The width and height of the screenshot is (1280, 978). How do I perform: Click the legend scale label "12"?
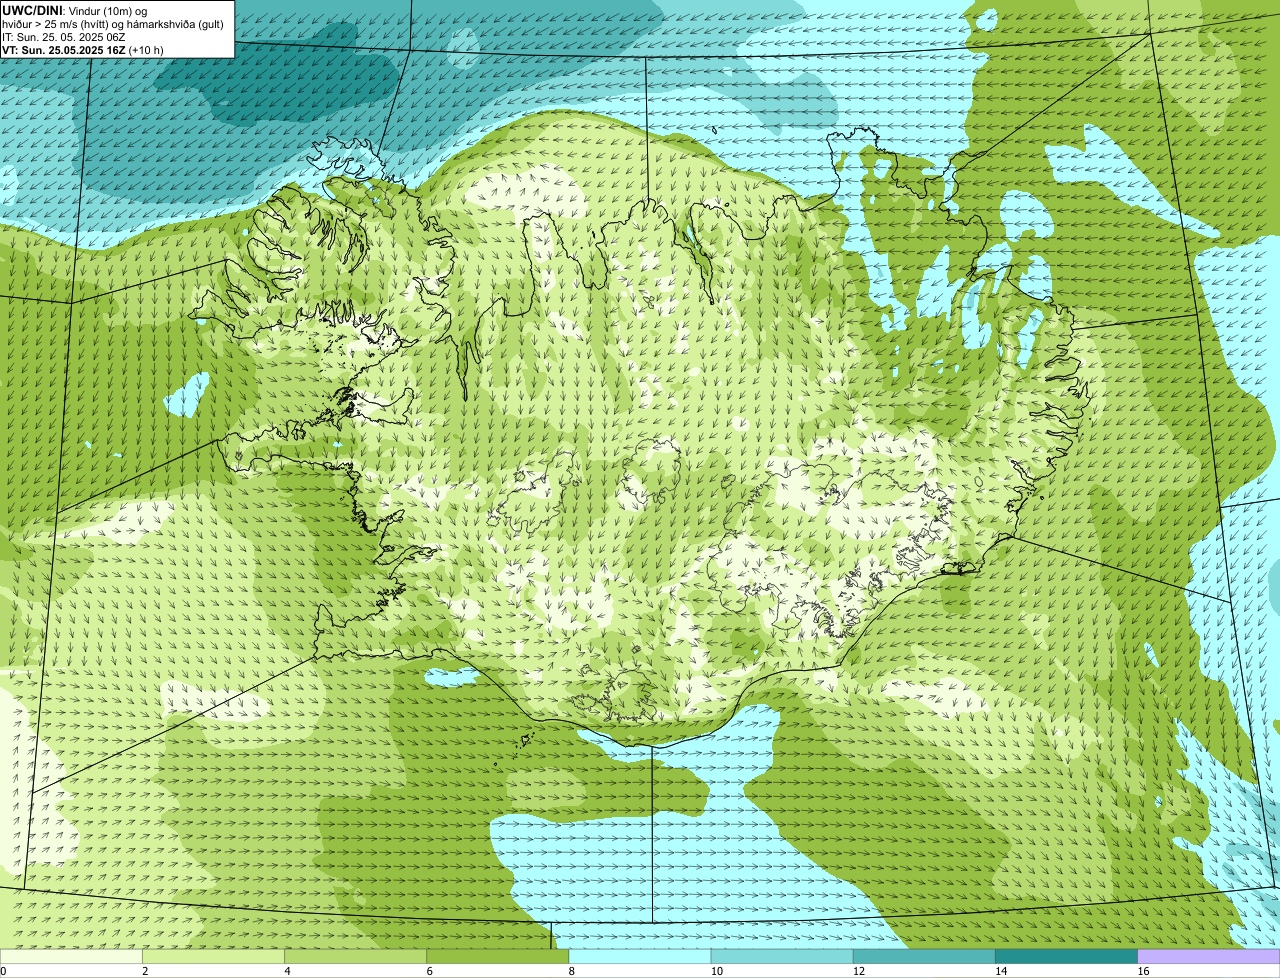[859, 971]
